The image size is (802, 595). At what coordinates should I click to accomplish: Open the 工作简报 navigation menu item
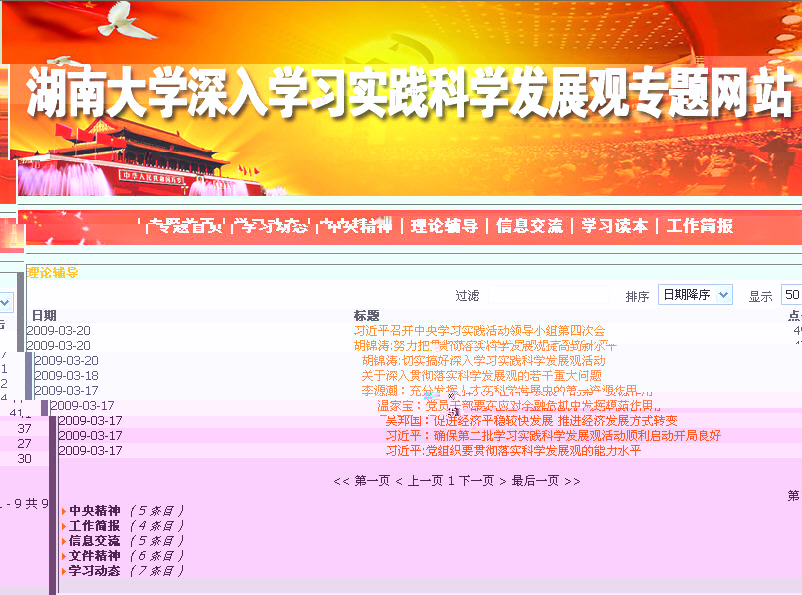[x=700, y=226]
